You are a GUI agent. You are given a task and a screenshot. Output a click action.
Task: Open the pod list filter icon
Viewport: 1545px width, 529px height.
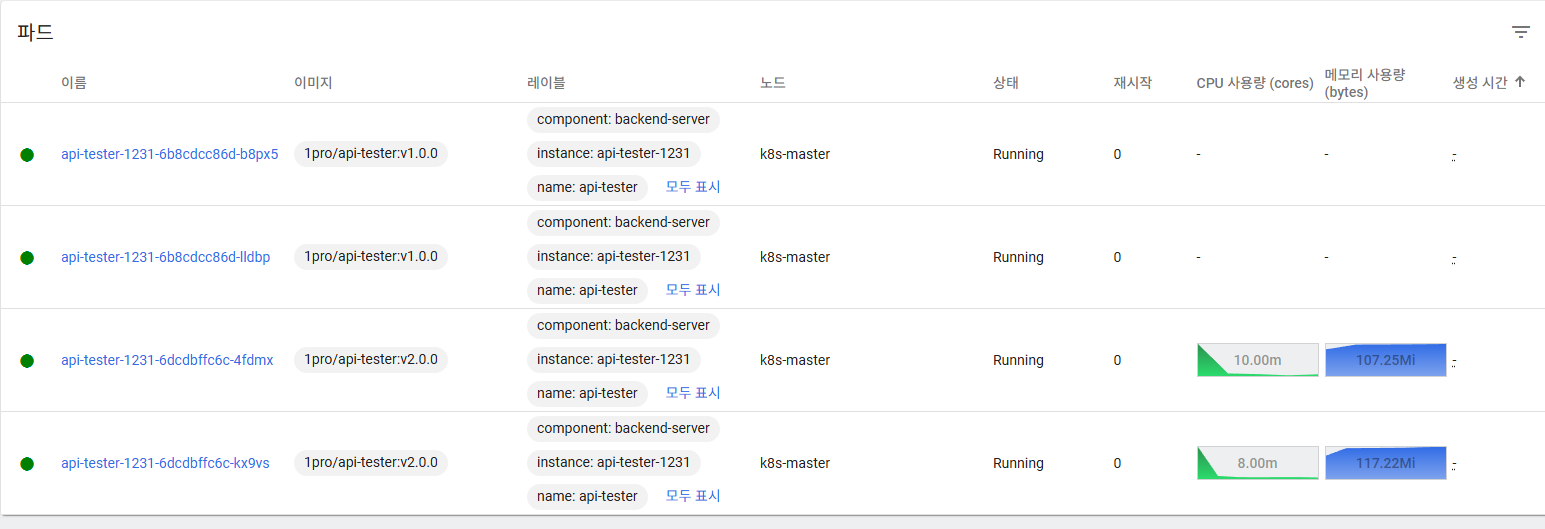pos(1520,32)
